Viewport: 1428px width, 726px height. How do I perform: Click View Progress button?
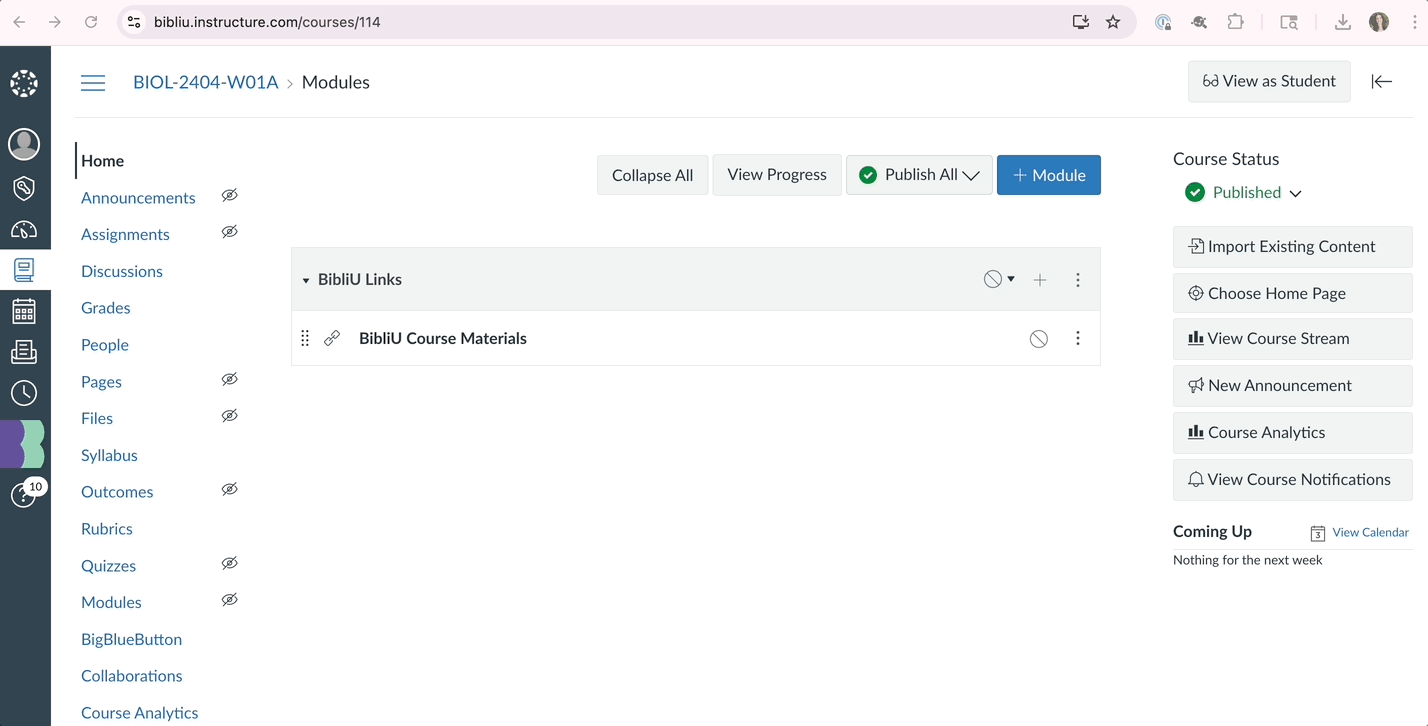tap(777, 175)
